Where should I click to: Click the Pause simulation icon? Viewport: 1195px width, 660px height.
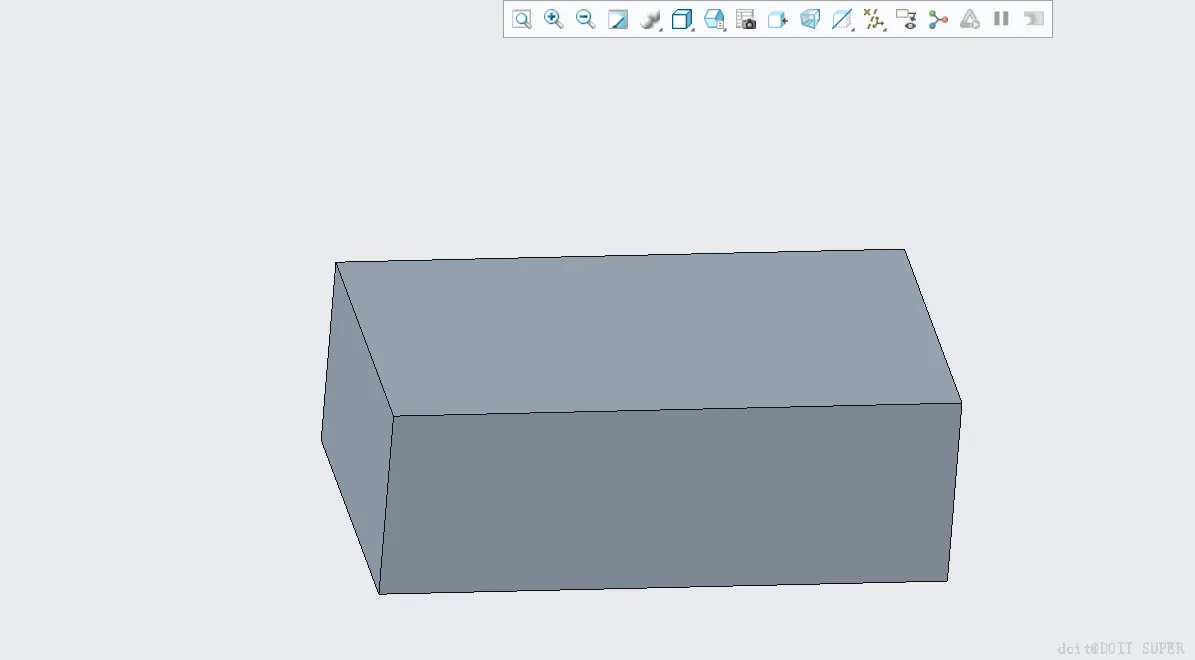(x=1001, y=19)
